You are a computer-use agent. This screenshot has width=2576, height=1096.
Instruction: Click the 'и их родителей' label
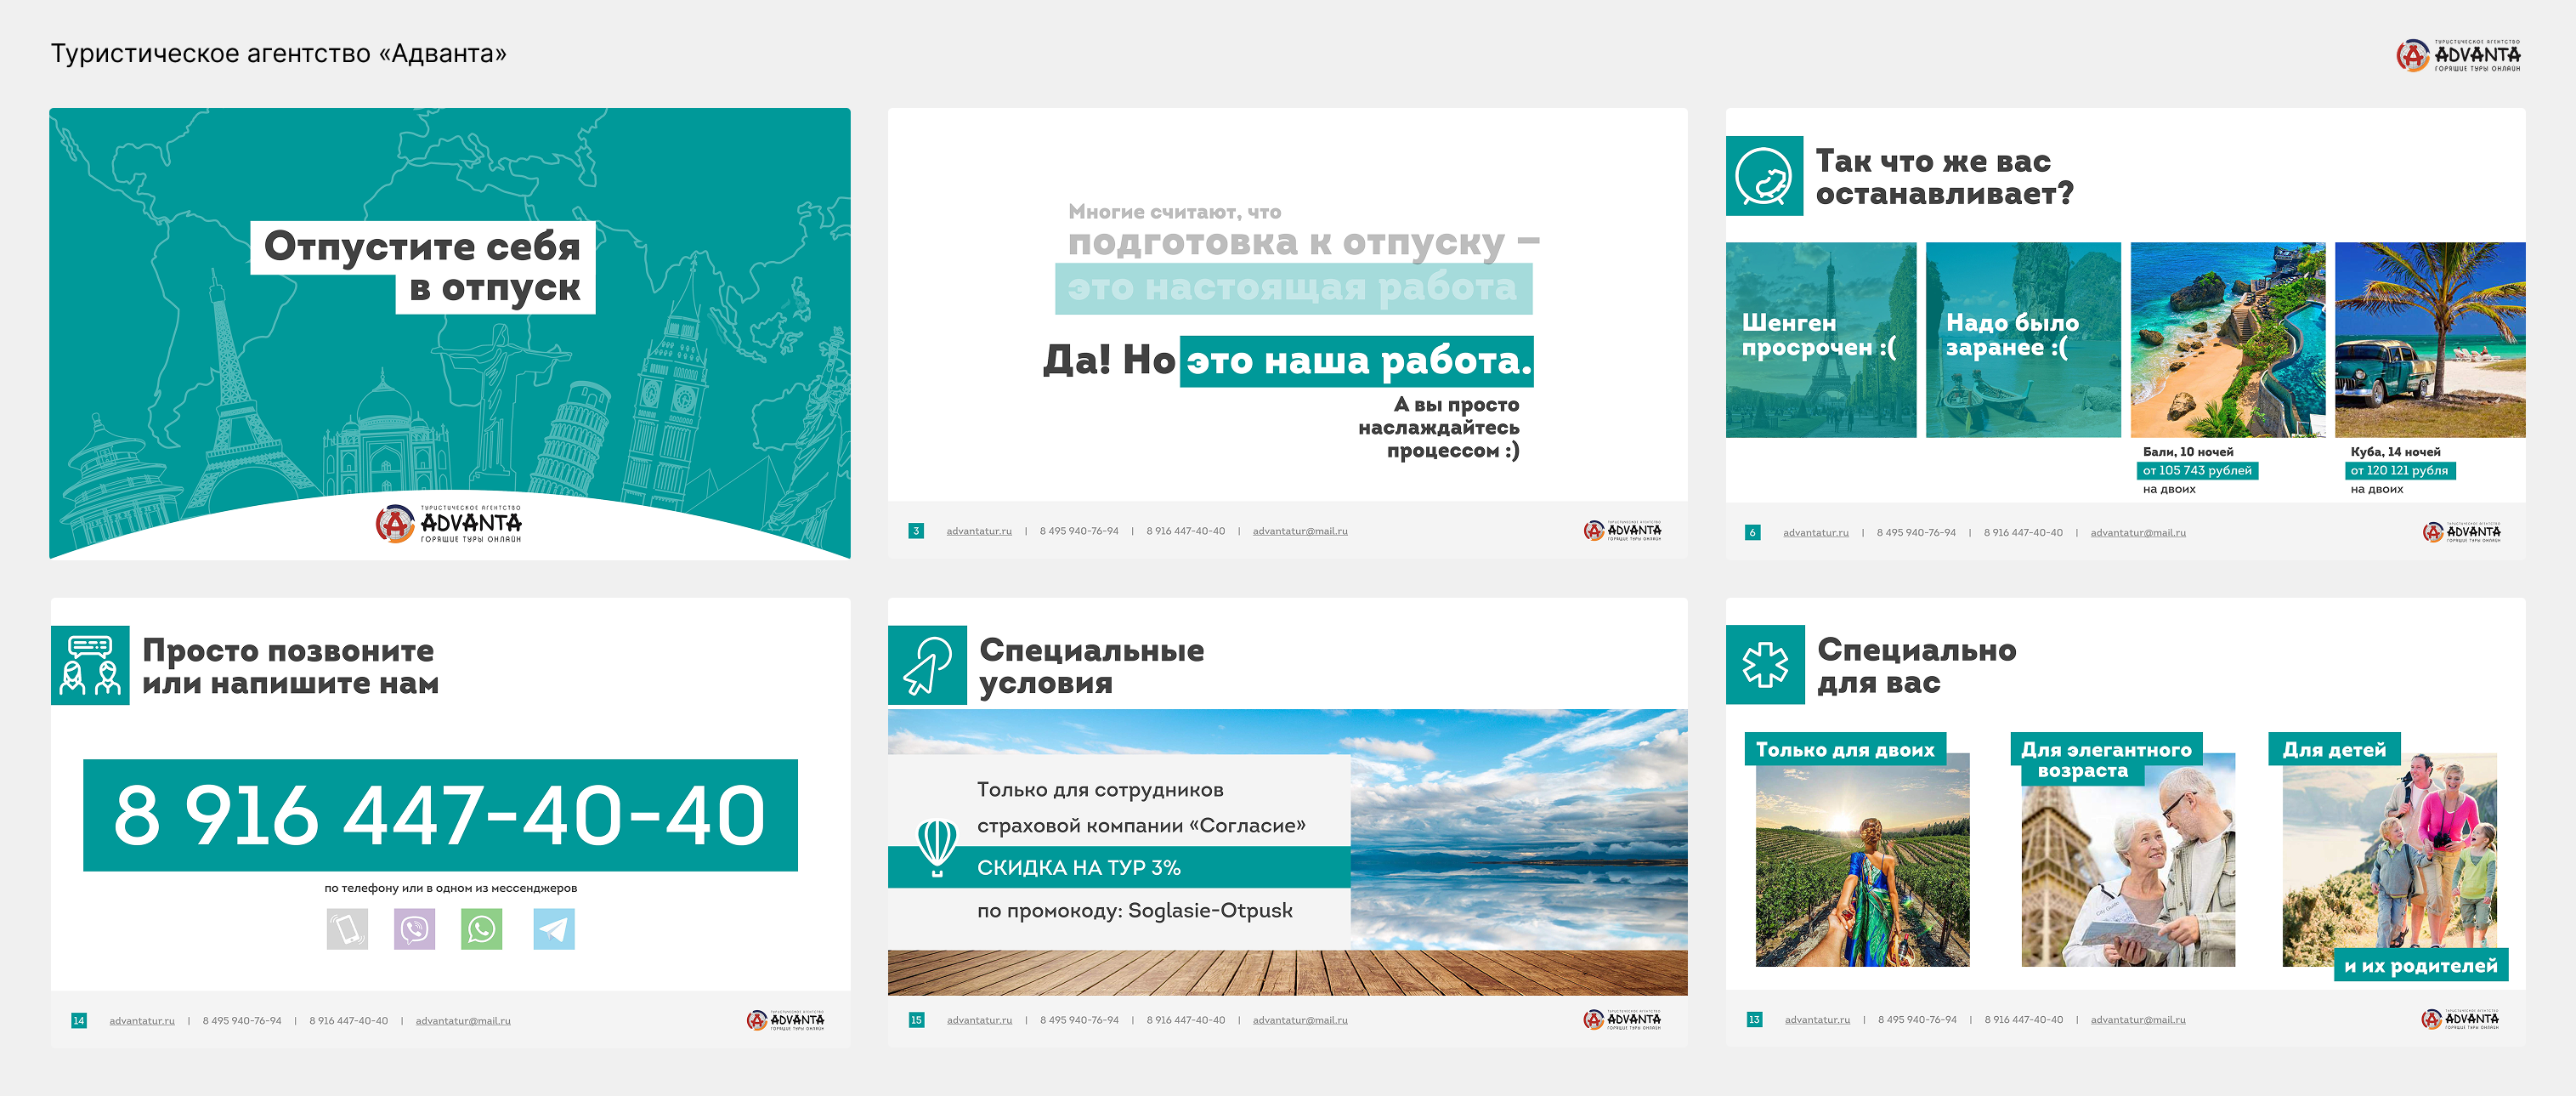coord(2421,965)
